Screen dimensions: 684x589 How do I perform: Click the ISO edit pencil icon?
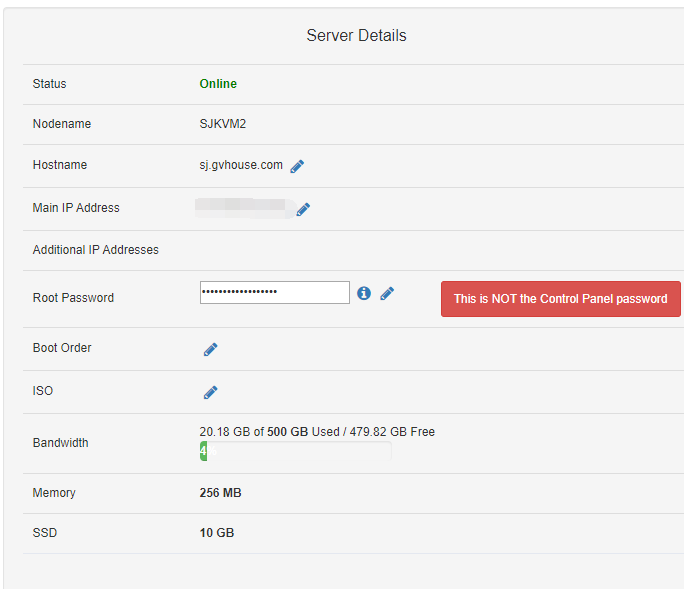(210, 392)
